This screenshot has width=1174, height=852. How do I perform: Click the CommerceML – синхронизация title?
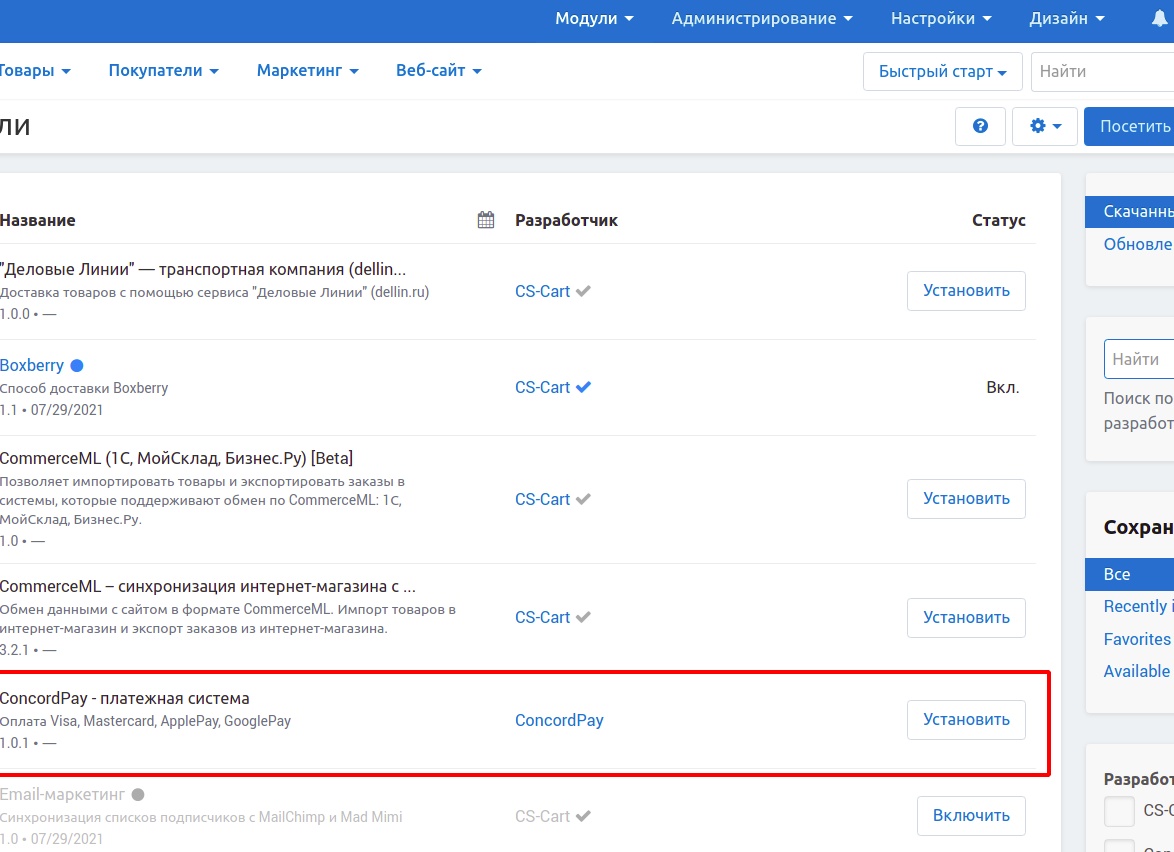[208, 585]
